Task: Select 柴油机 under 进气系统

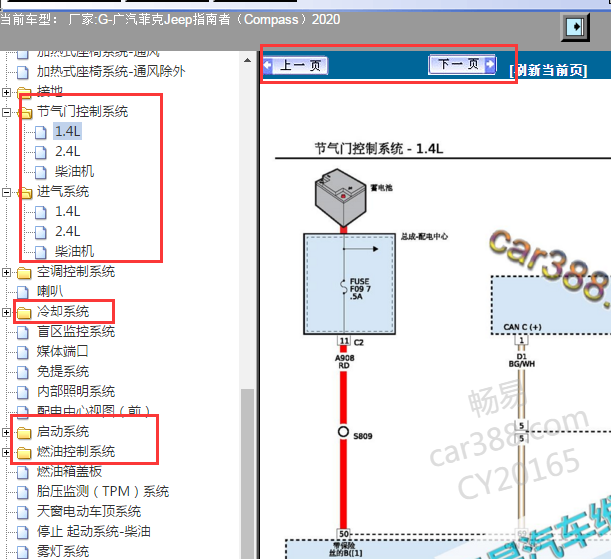Action: tap(74, 251)
